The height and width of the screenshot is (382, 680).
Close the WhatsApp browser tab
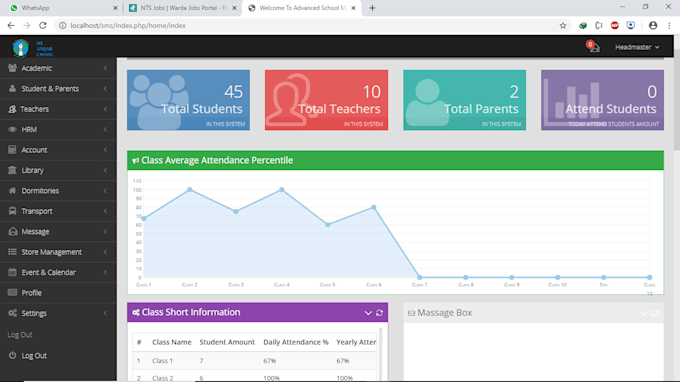click(x=115, y=8)
